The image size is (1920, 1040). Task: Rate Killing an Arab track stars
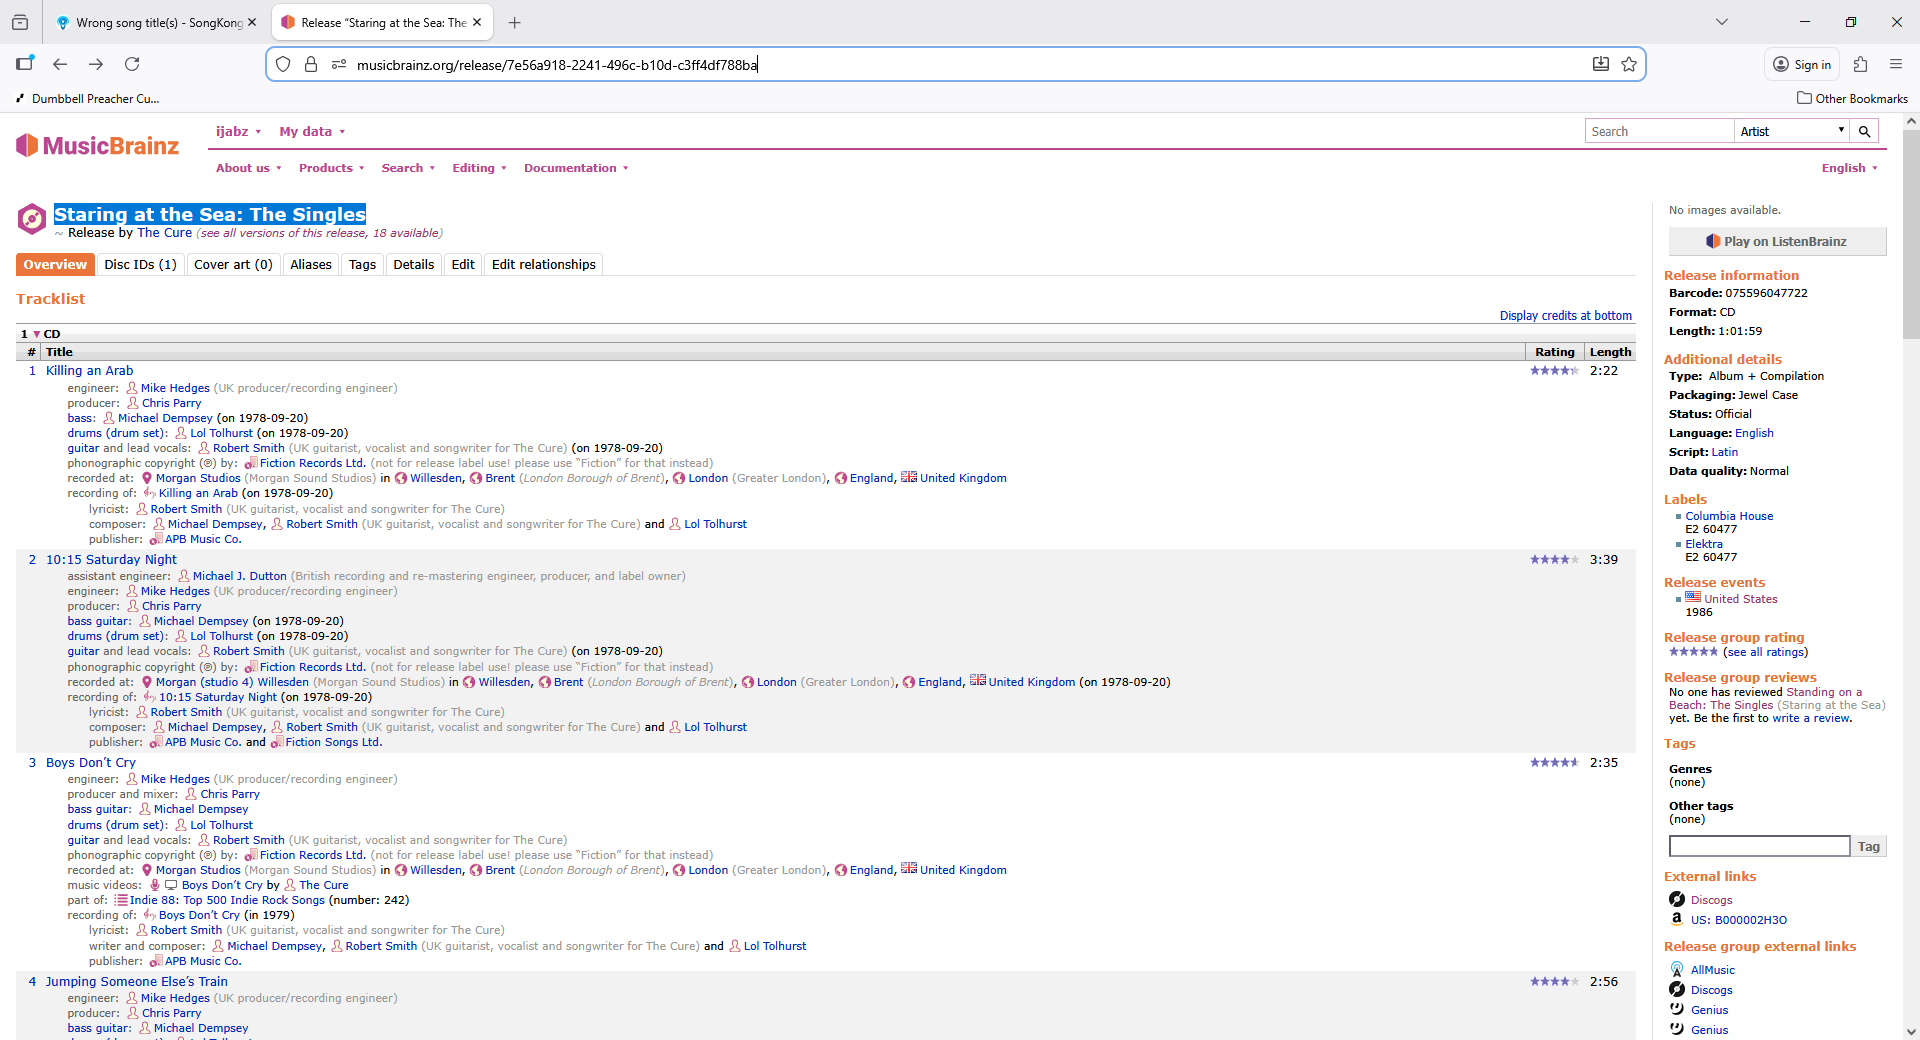click(x=1553, y=371)
